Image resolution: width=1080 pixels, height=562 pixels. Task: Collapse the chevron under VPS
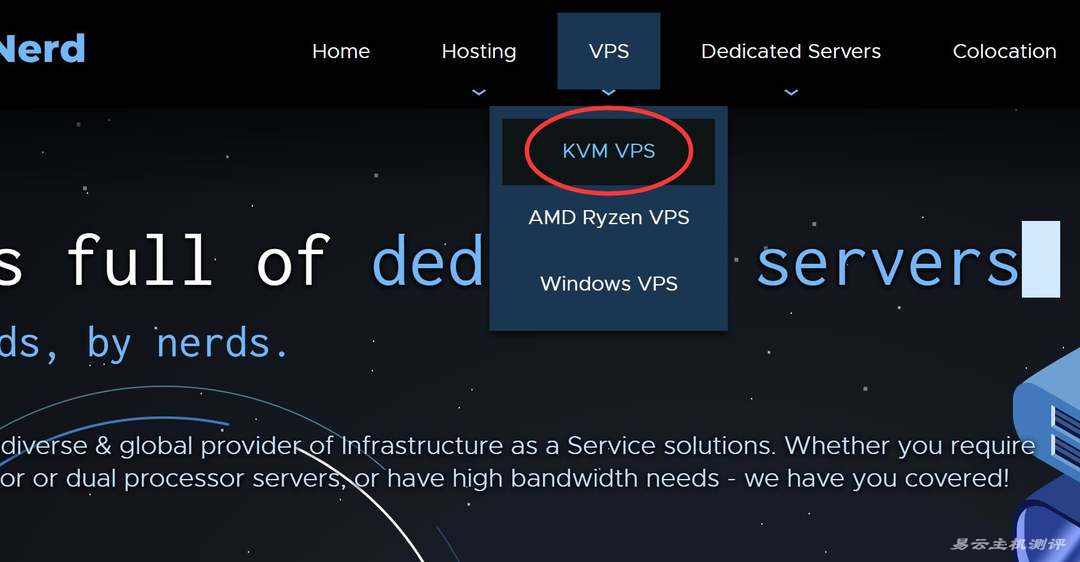pos(609,92)
